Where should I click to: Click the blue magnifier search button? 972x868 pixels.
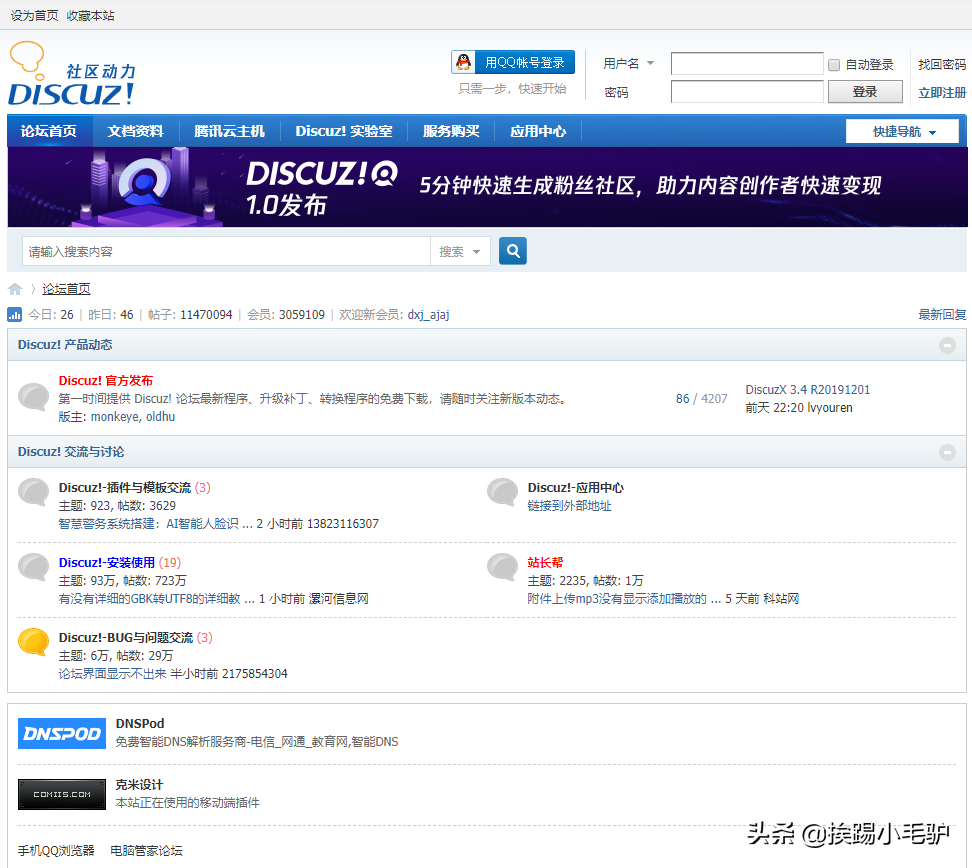point(513,251)
